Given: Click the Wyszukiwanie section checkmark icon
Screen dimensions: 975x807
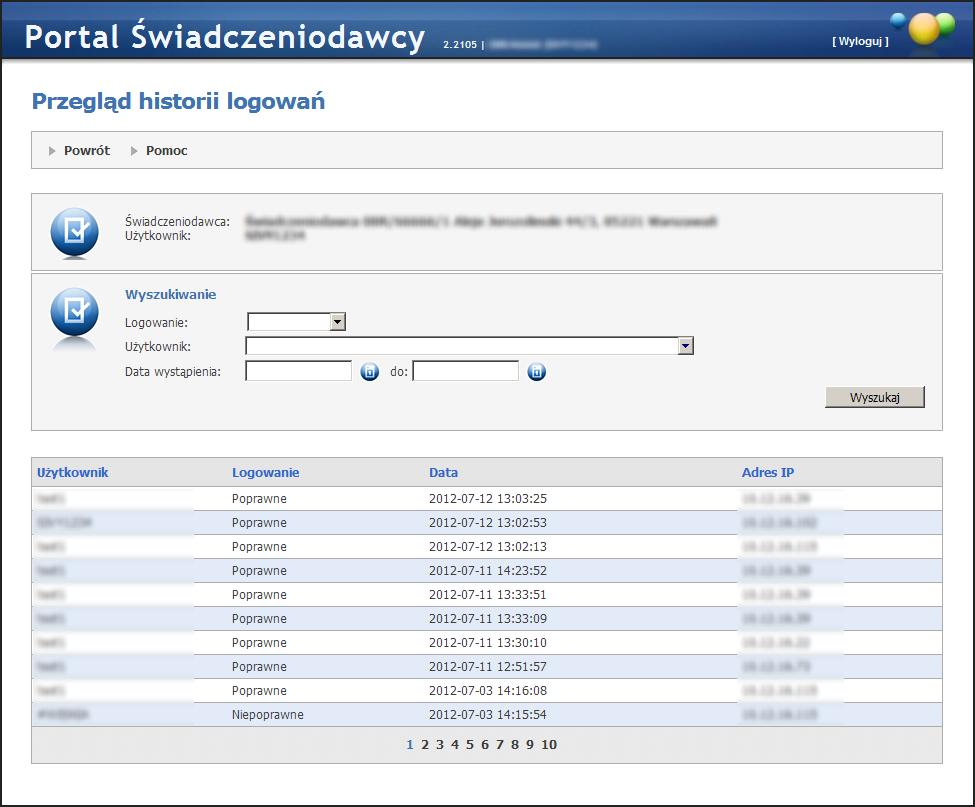Looking at the screenshot, I should [x=75, y=312].
